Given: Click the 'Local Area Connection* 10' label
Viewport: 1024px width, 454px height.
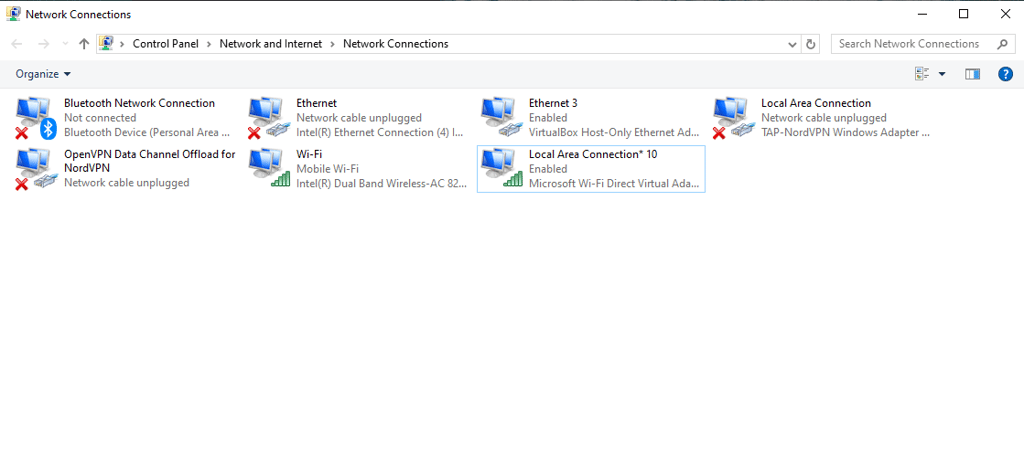Looking at the screenshot, I should pyautogui.click(x=593, y=154).
